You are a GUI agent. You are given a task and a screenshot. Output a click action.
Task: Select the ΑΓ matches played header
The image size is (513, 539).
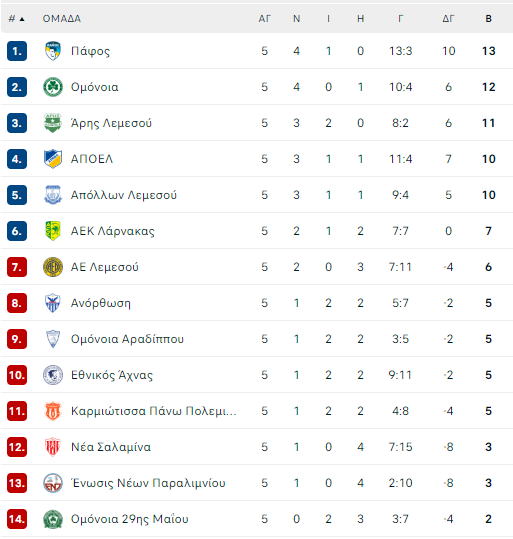tap(264, 19)
